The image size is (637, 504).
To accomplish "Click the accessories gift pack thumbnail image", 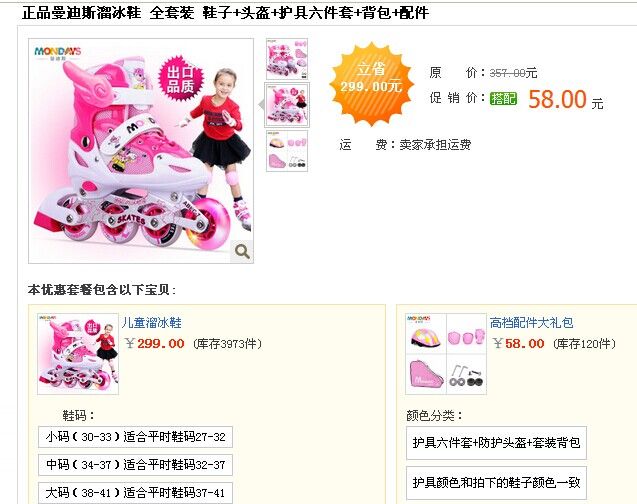I will coord(446,354).
